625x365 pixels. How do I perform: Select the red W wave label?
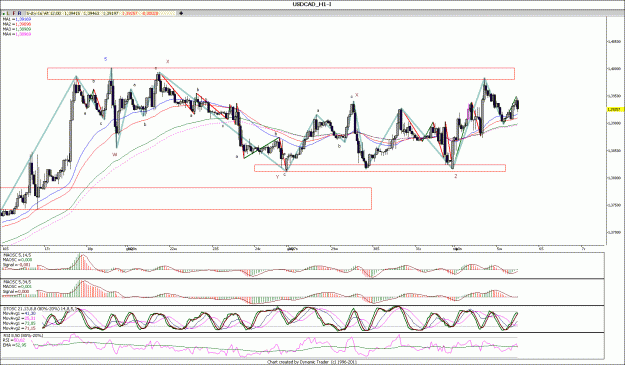pos(114,154)
